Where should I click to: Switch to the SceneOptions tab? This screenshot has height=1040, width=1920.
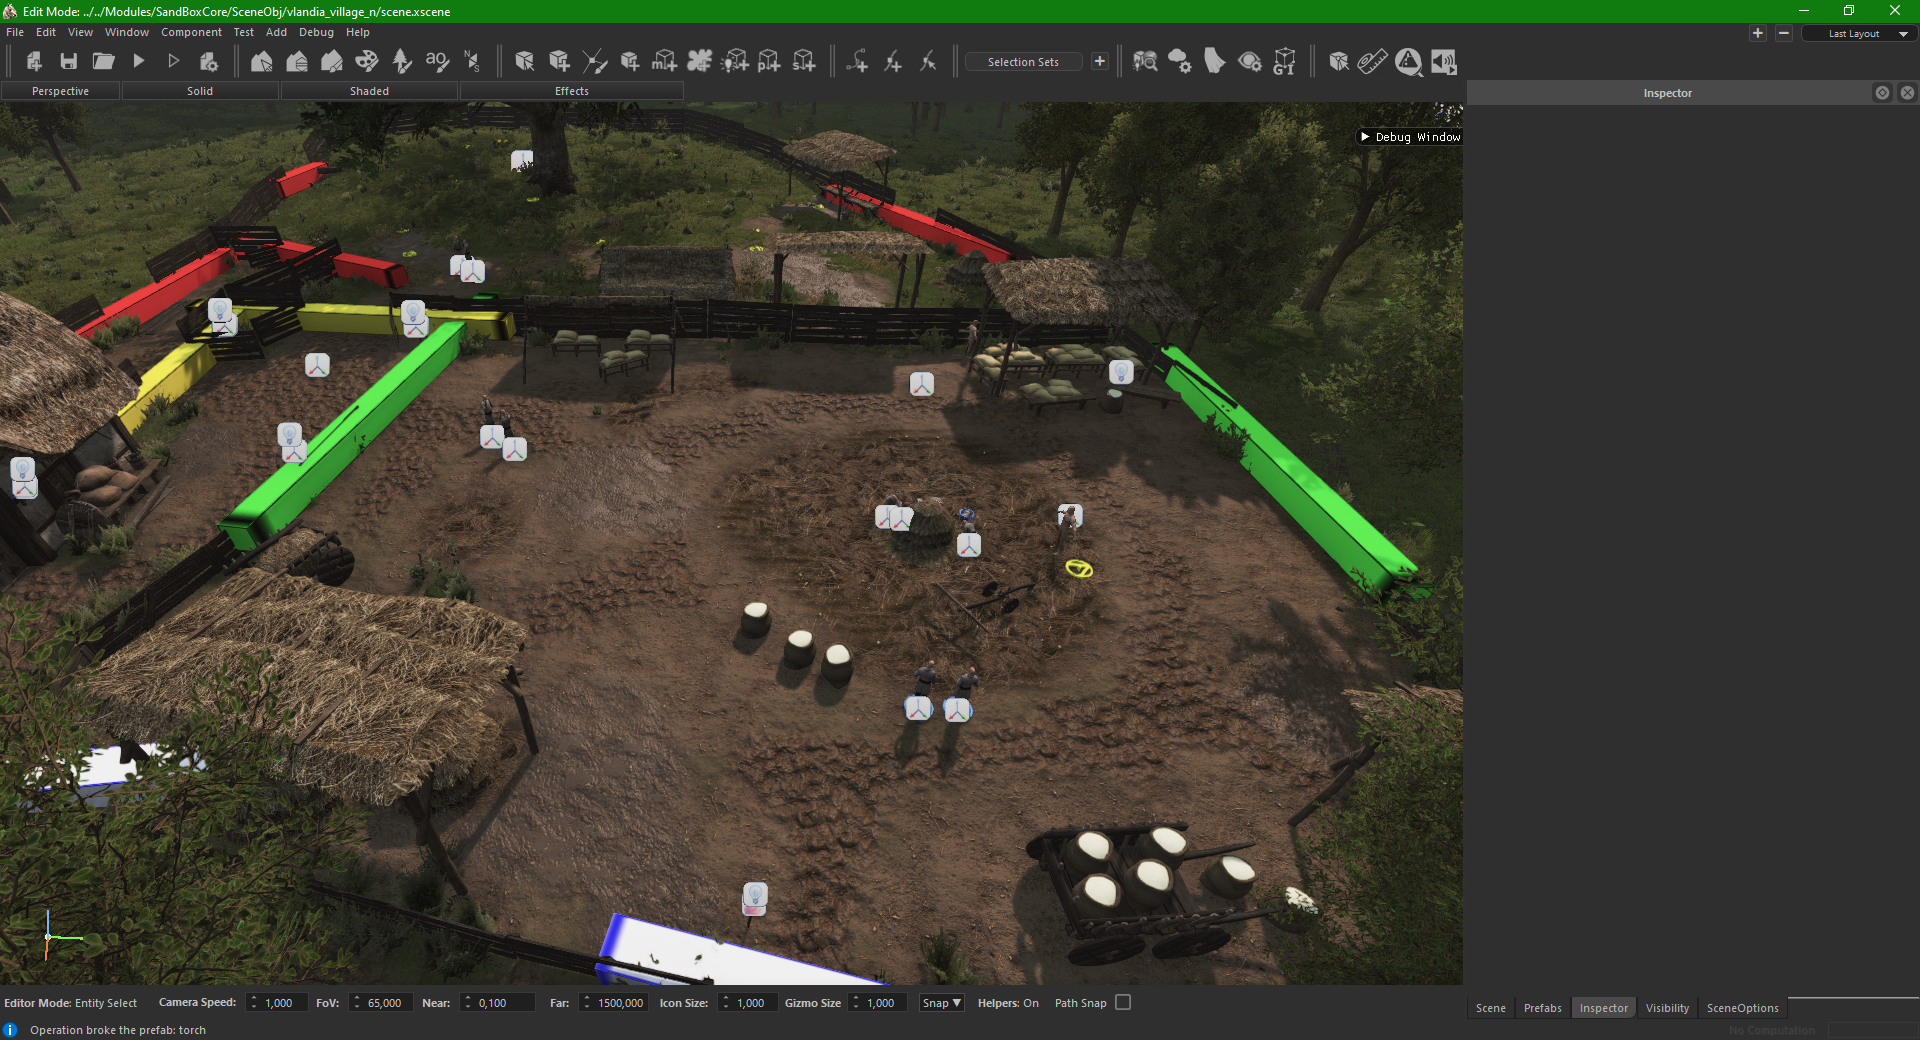pyautogui.click(x=1742, y=1008)
